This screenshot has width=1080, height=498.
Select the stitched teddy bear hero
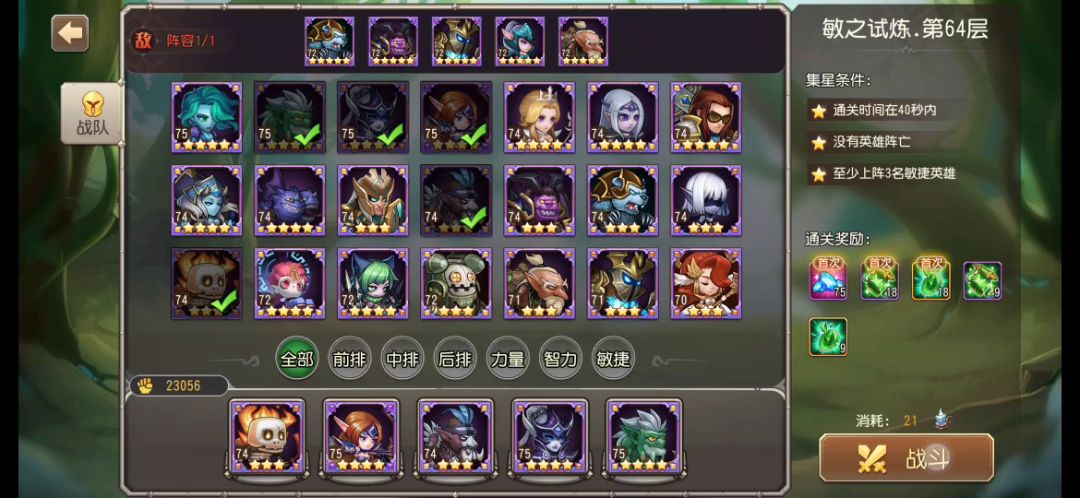(456, 283)
